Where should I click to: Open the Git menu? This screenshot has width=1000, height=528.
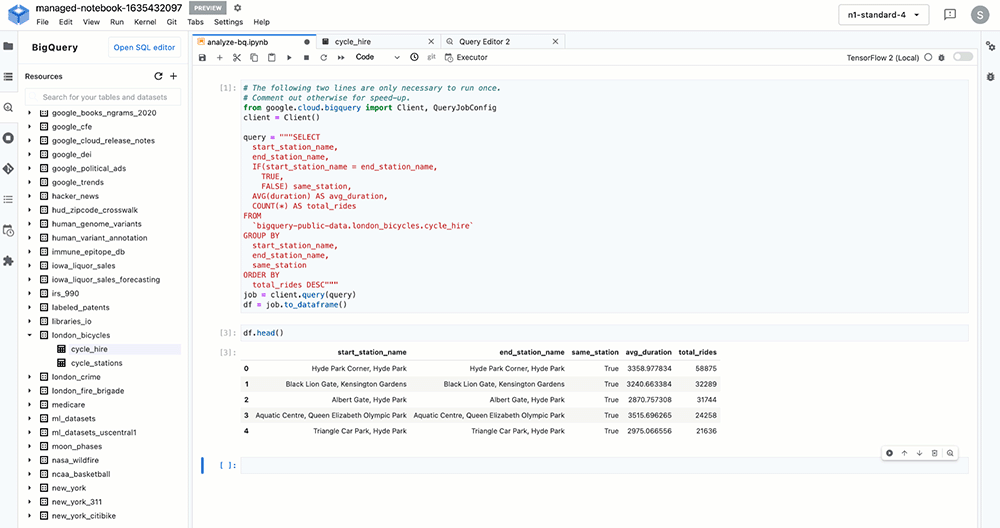(172, 22)
